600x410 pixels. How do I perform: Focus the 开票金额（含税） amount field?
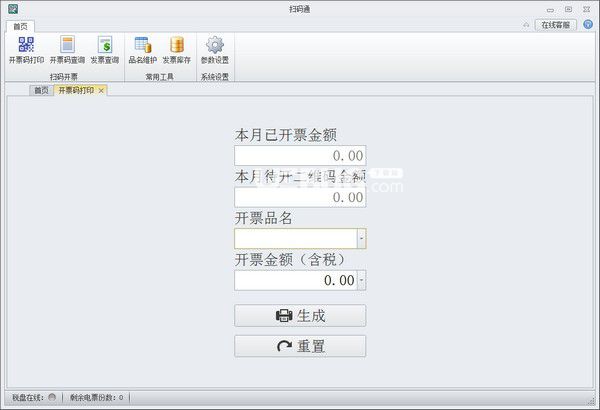click(x=296, y=280)
